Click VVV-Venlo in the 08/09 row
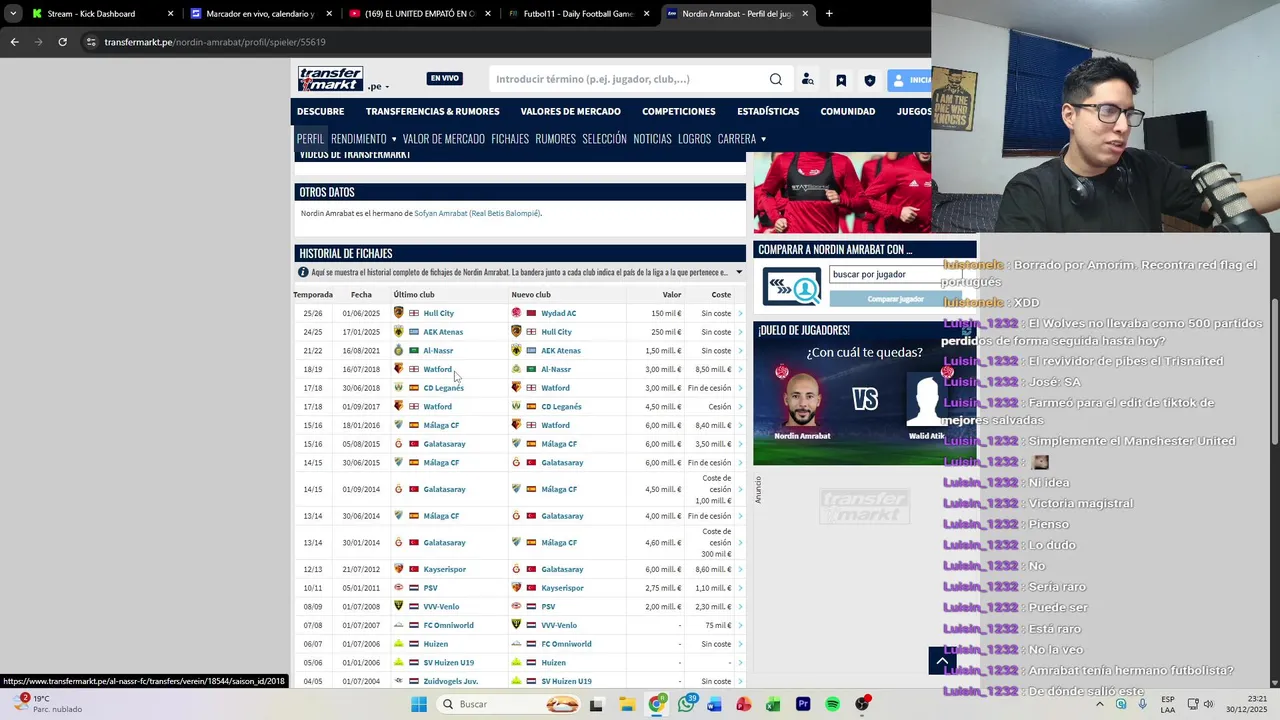The image size is (1280, 720). coord(441,607)
